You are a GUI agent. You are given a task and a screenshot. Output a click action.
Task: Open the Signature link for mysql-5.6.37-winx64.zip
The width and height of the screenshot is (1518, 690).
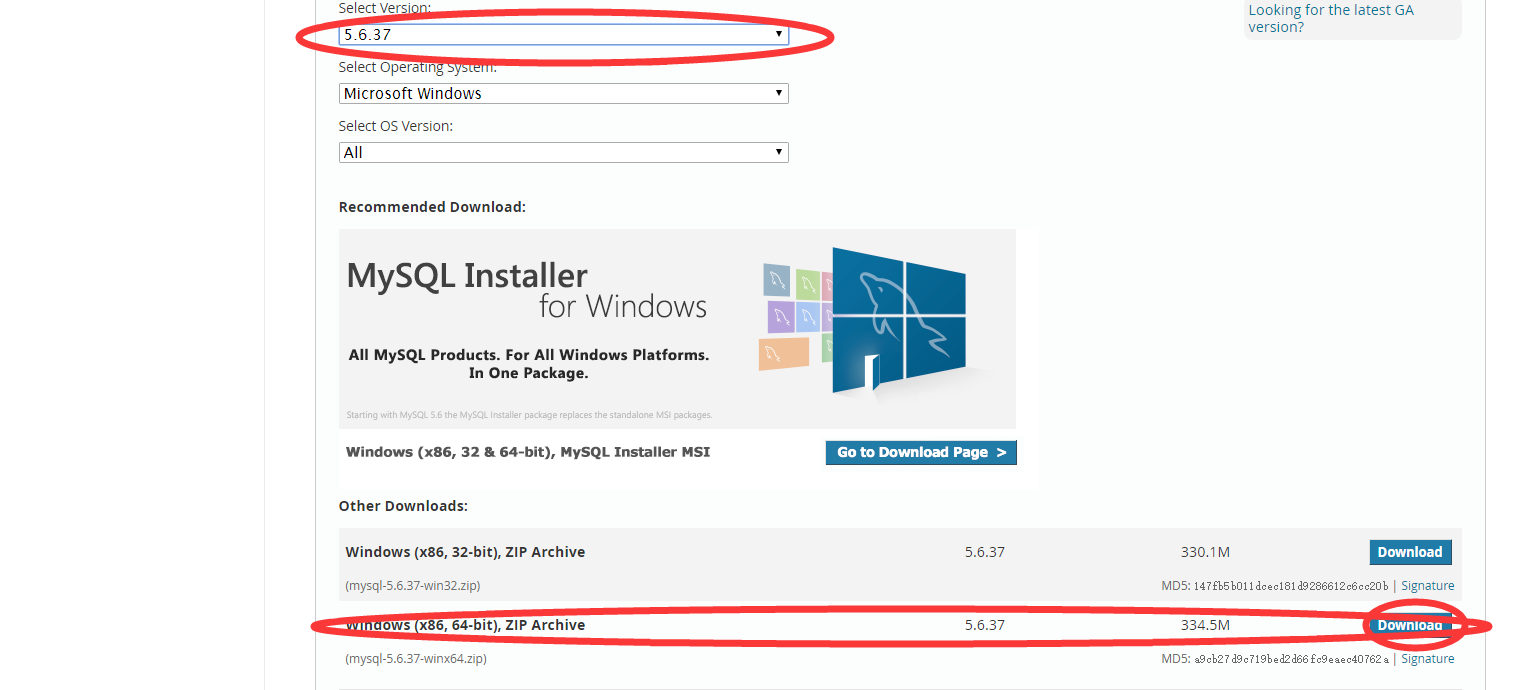(1427, 659)
